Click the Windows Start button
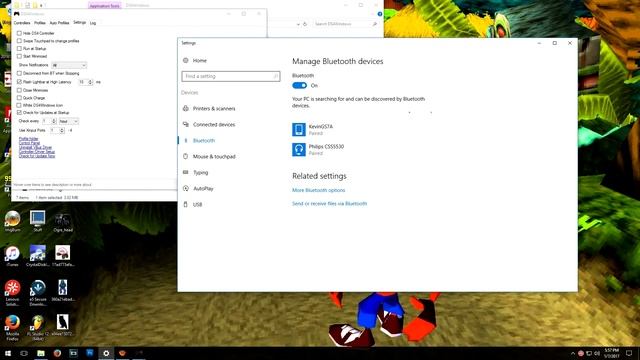 click(8, 353)
